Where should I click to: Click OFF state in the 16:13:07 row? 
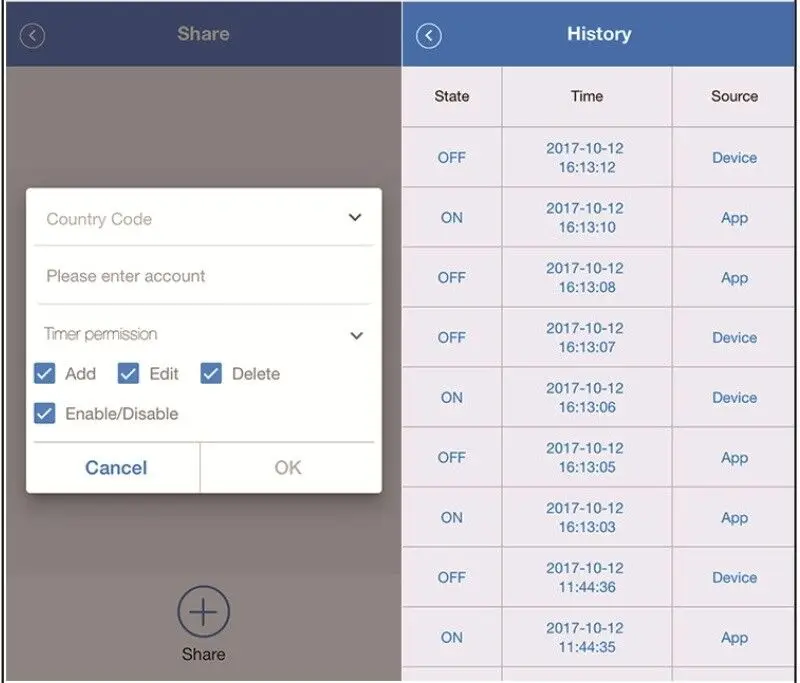pos(452,338)
